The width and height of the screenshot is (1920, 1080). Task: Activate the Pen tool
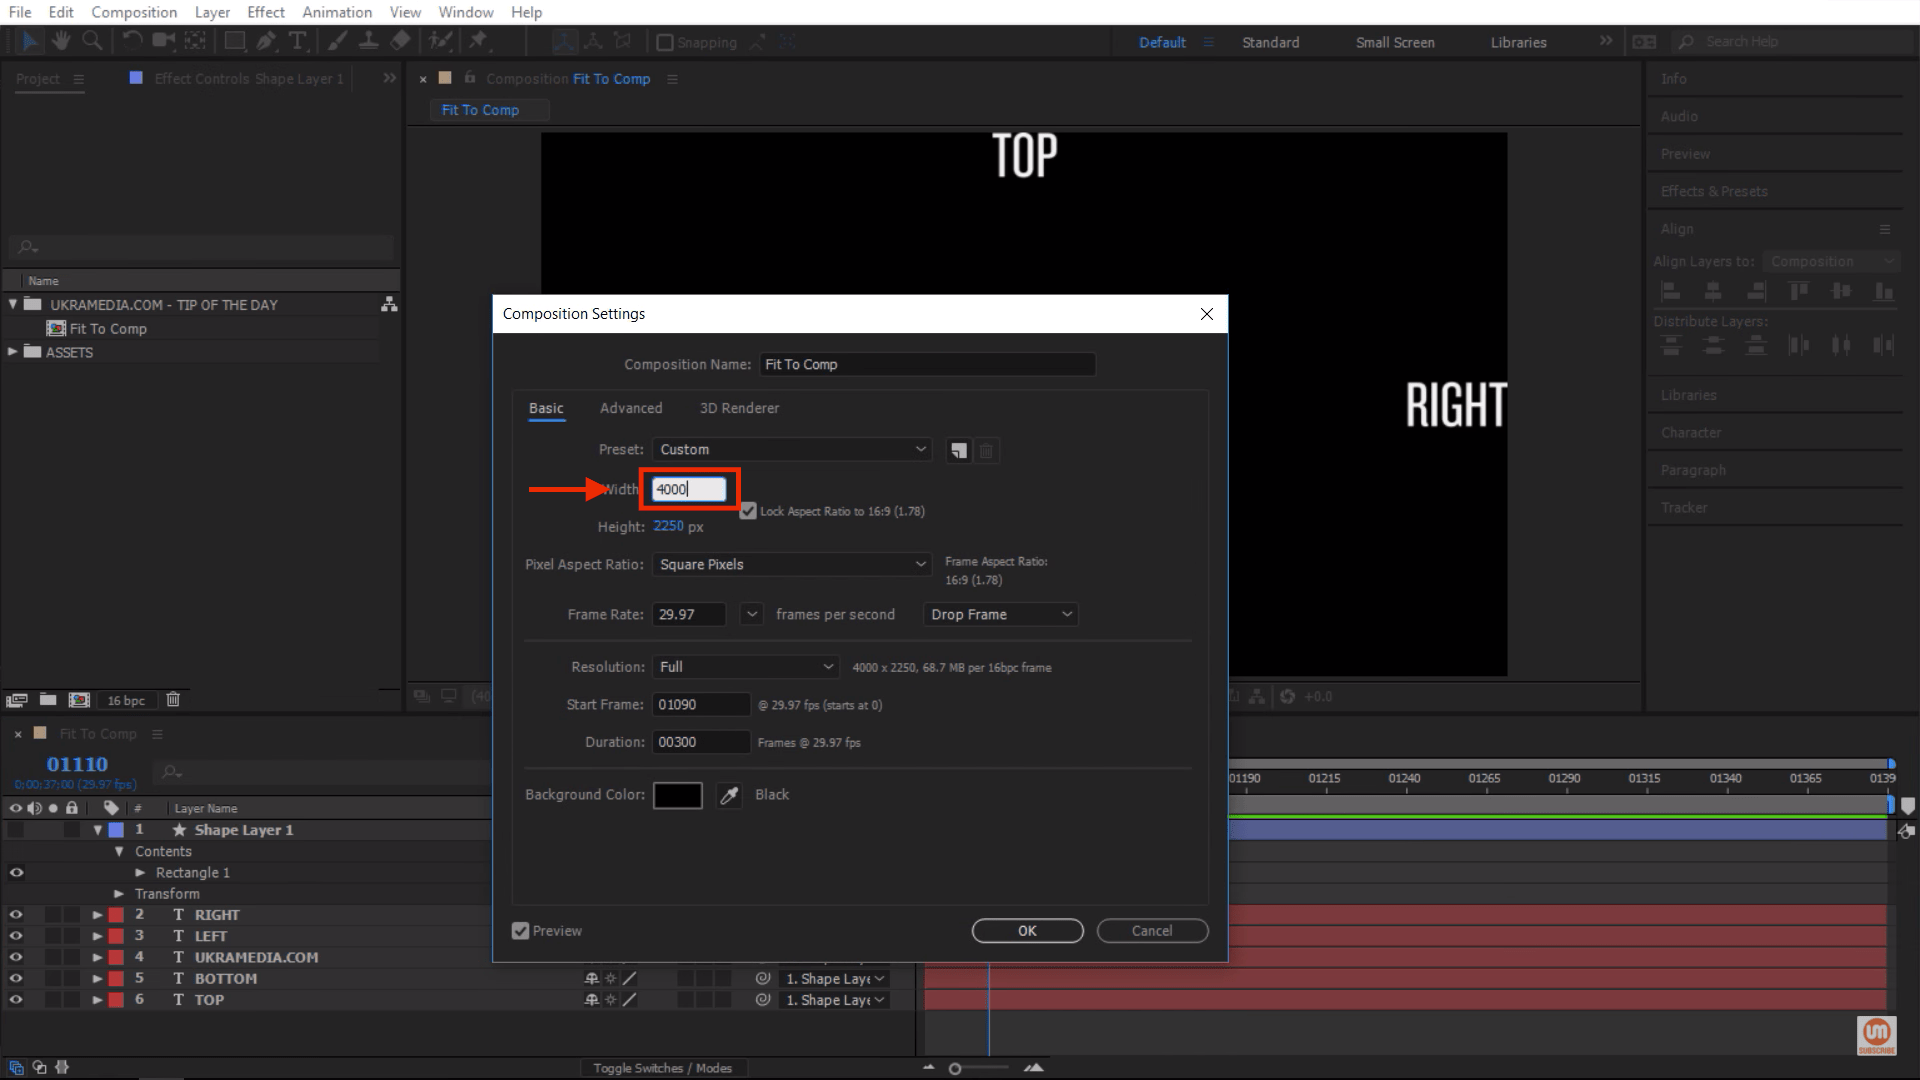tap(266, 41)
